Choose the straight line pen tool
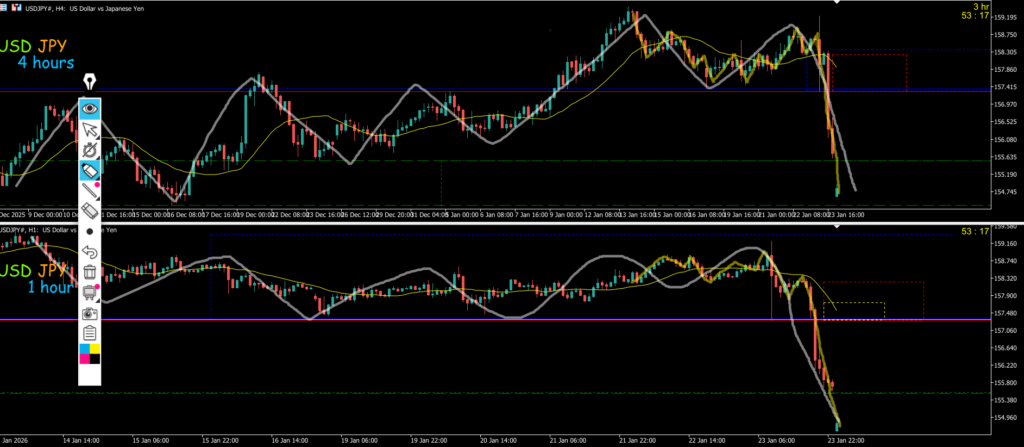Image resolution: width=1024 pixels, height=447 pixels. click(x=90, y=190)
